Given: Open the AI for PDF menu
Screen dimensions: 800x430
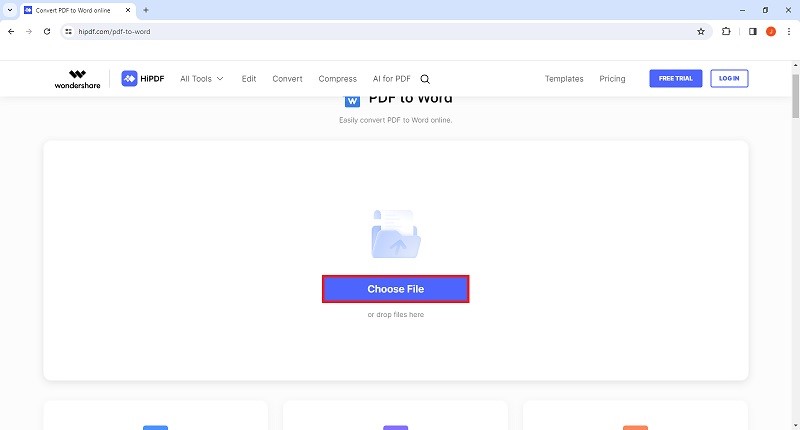Looking at the screenshot, I should (391, 79).
